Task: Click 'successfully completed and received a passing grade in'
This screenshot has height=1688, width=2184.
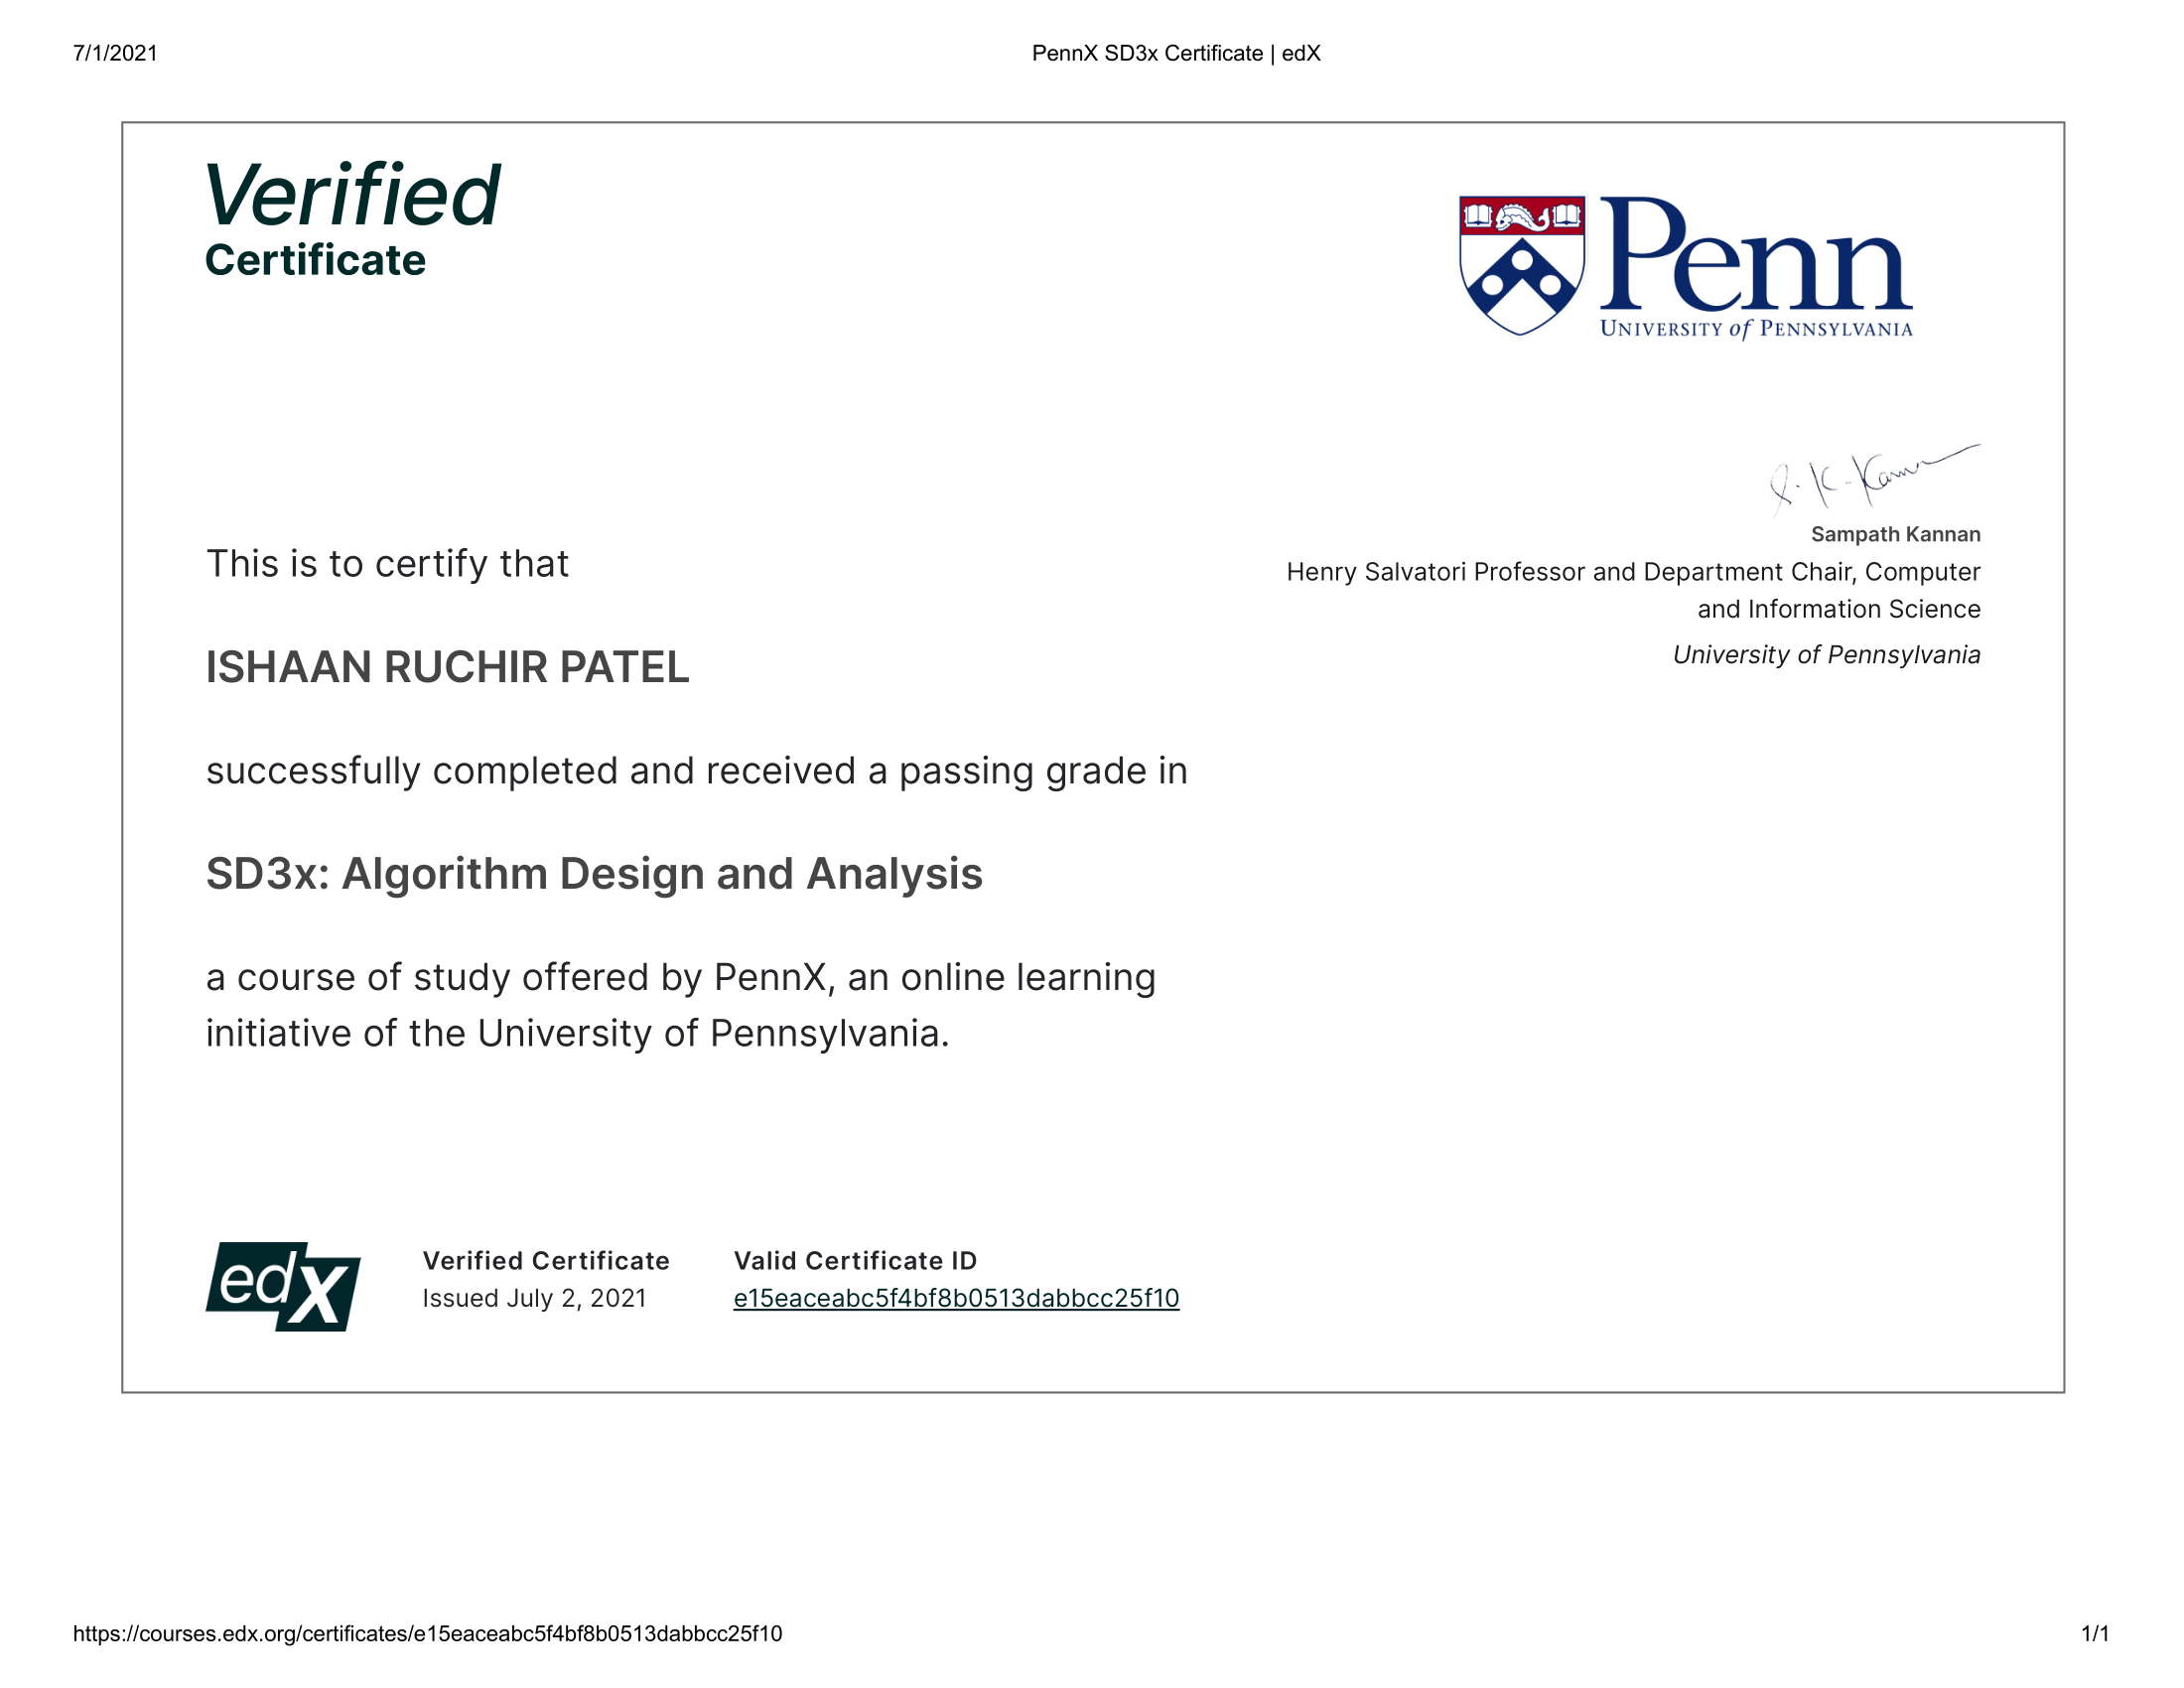Action: [x=696, y=771]
